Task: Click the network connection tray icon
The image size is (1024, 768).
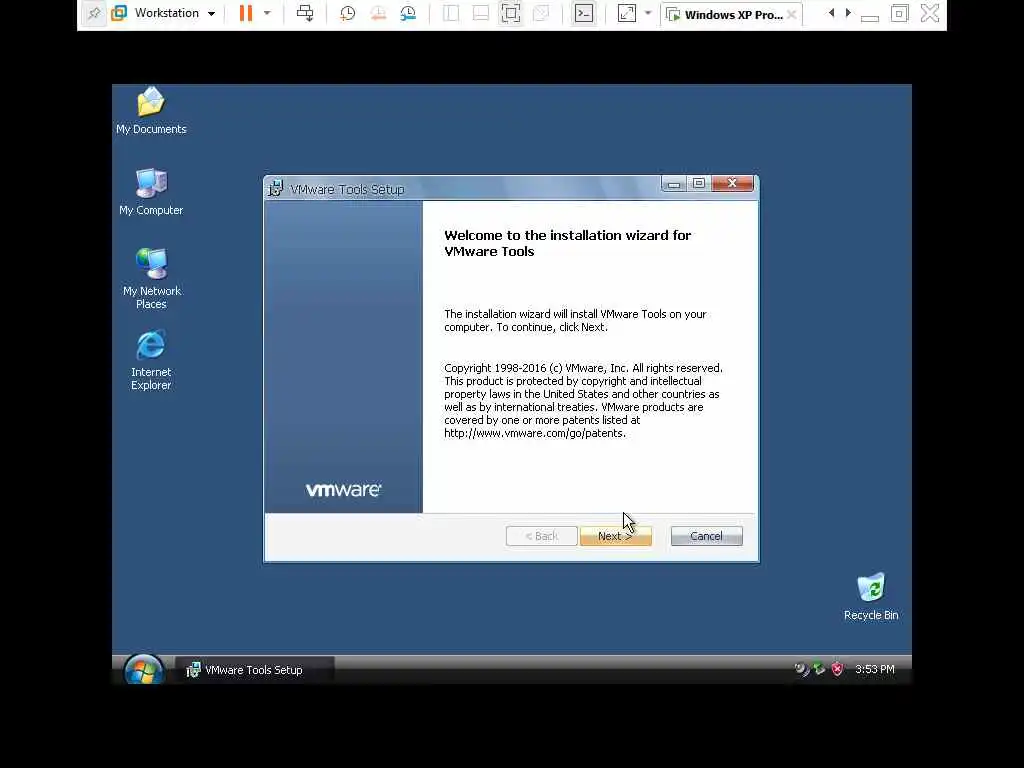Action: 819,669
